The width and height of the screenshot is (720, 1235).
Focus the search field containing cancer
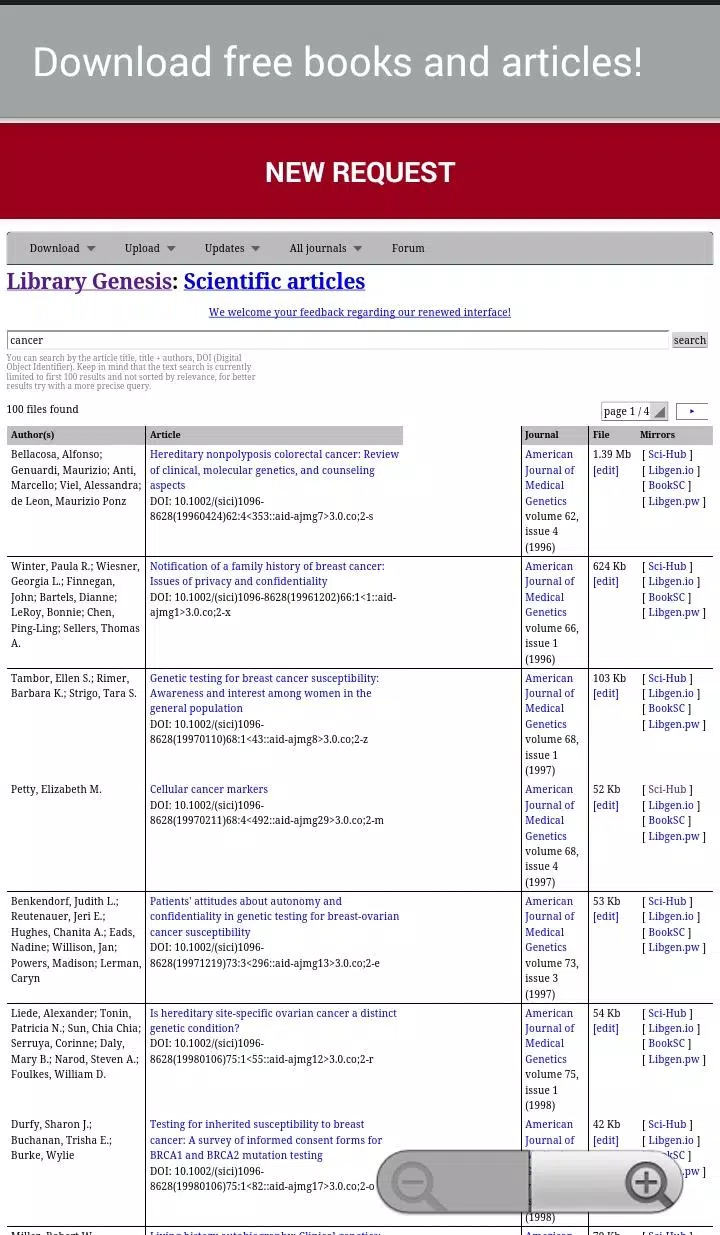[338, 340]
